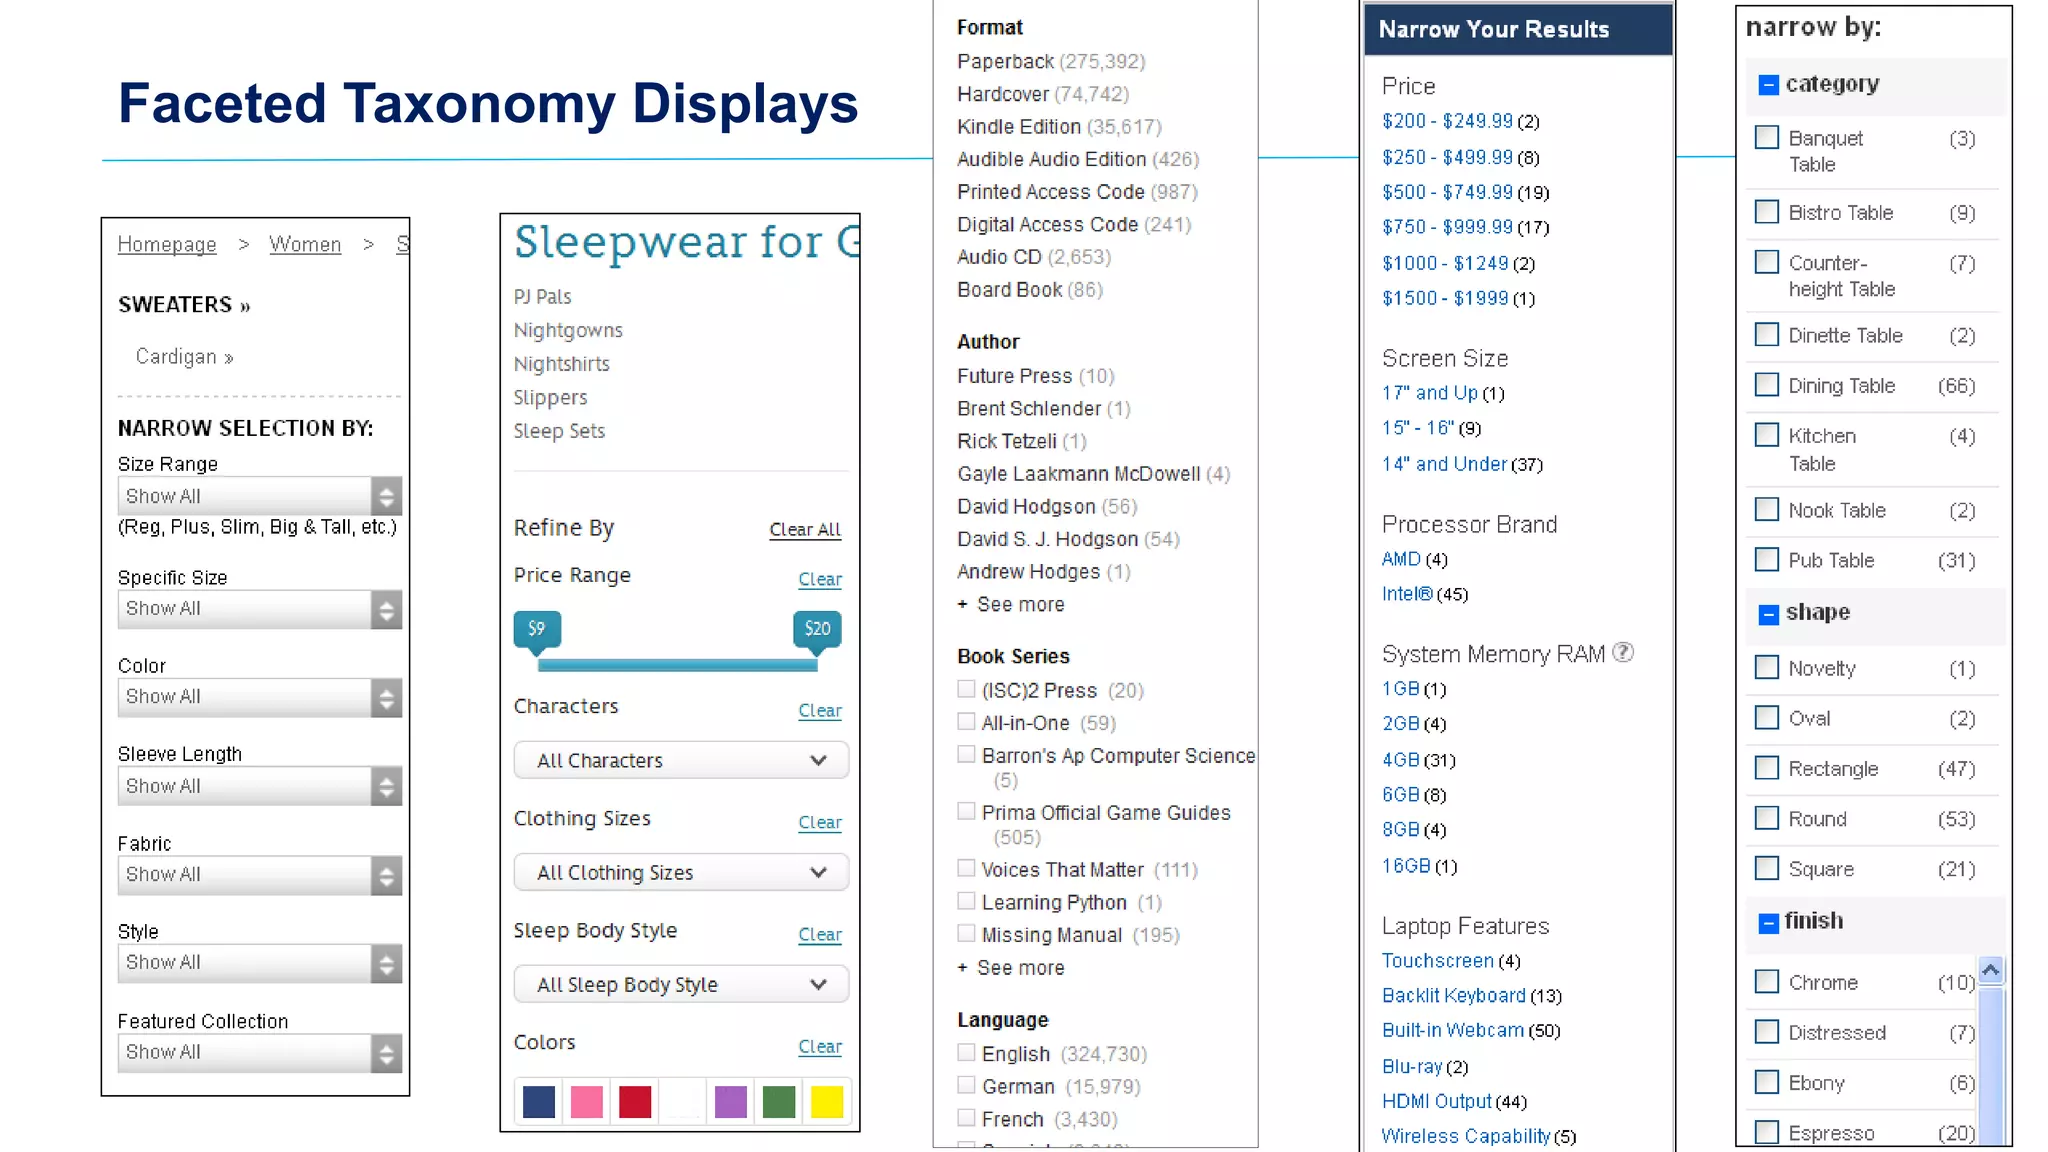
Task: Open the Specific Size dropdown
Action: click(260, 609)
